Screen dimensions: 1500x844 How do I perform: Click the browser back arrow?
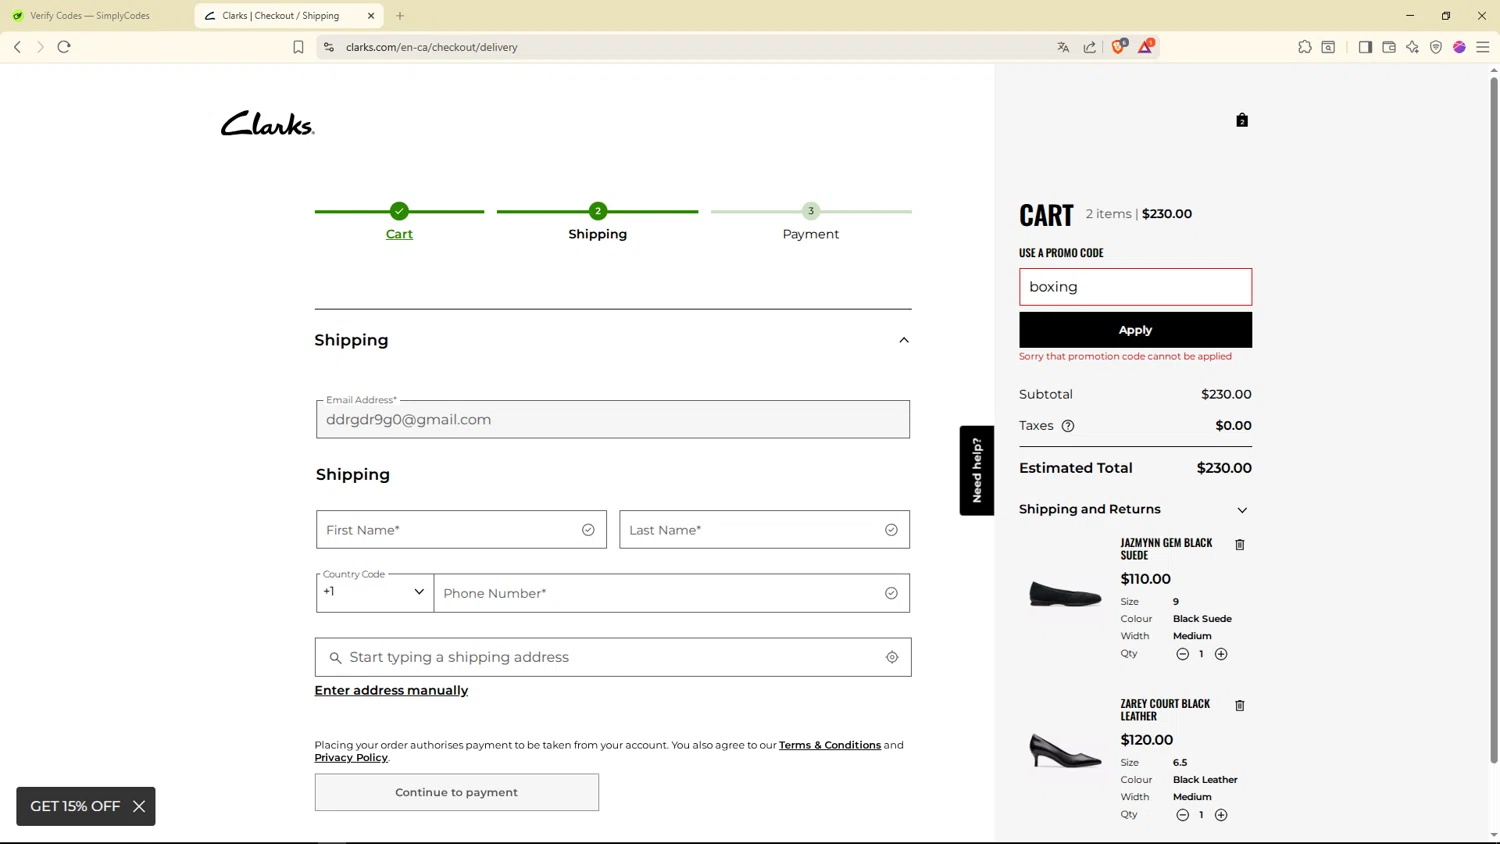(17, 47)
